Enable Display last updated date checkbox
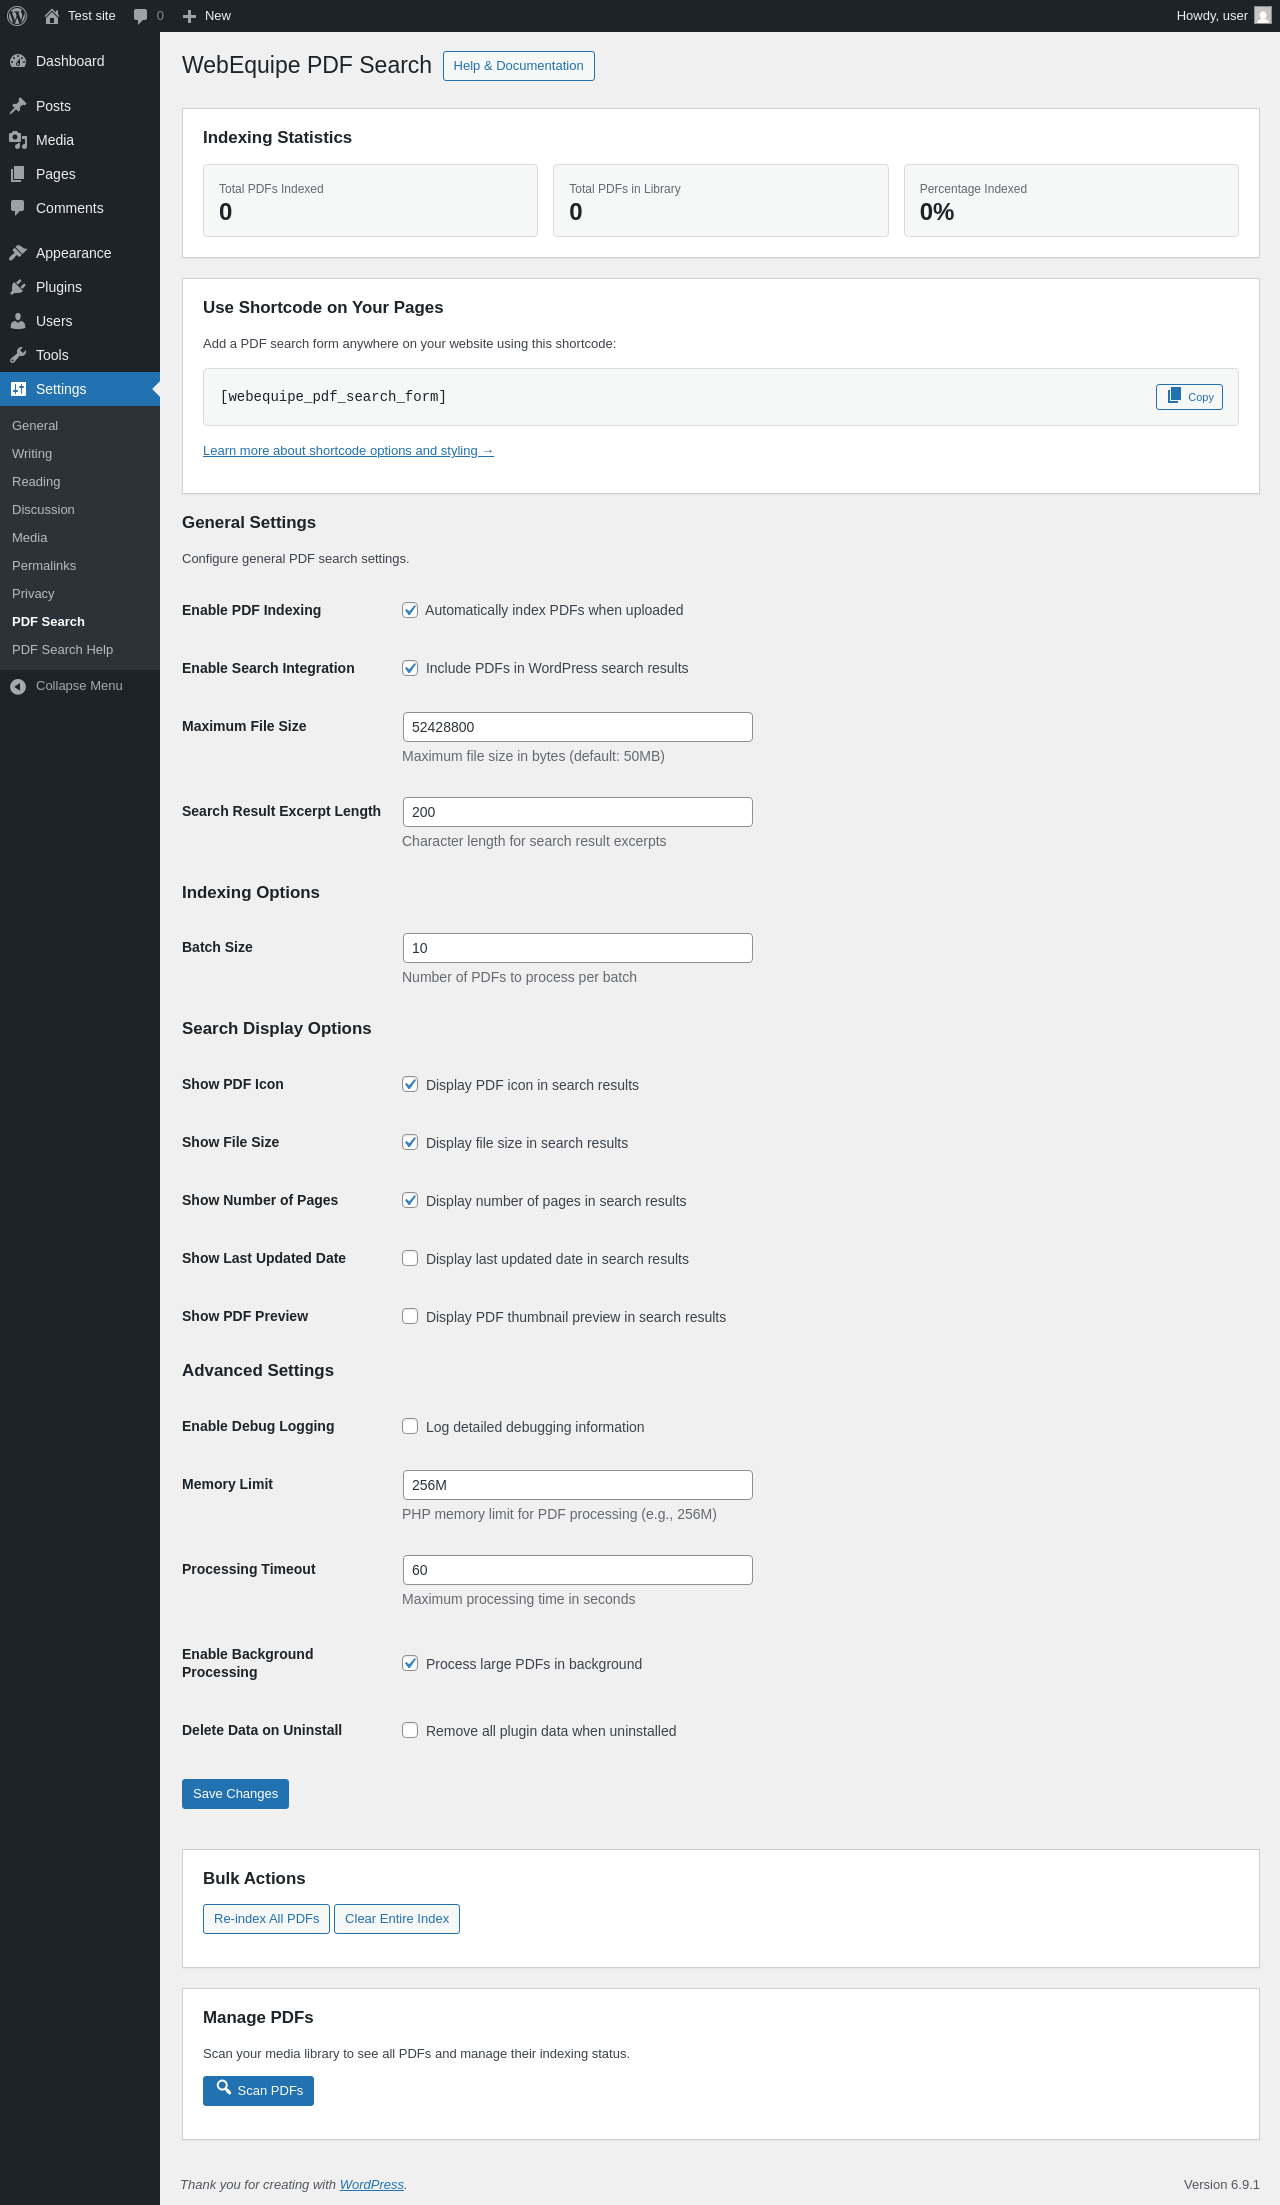The image size is (1280, 2205). click(x=410, y=1258)
